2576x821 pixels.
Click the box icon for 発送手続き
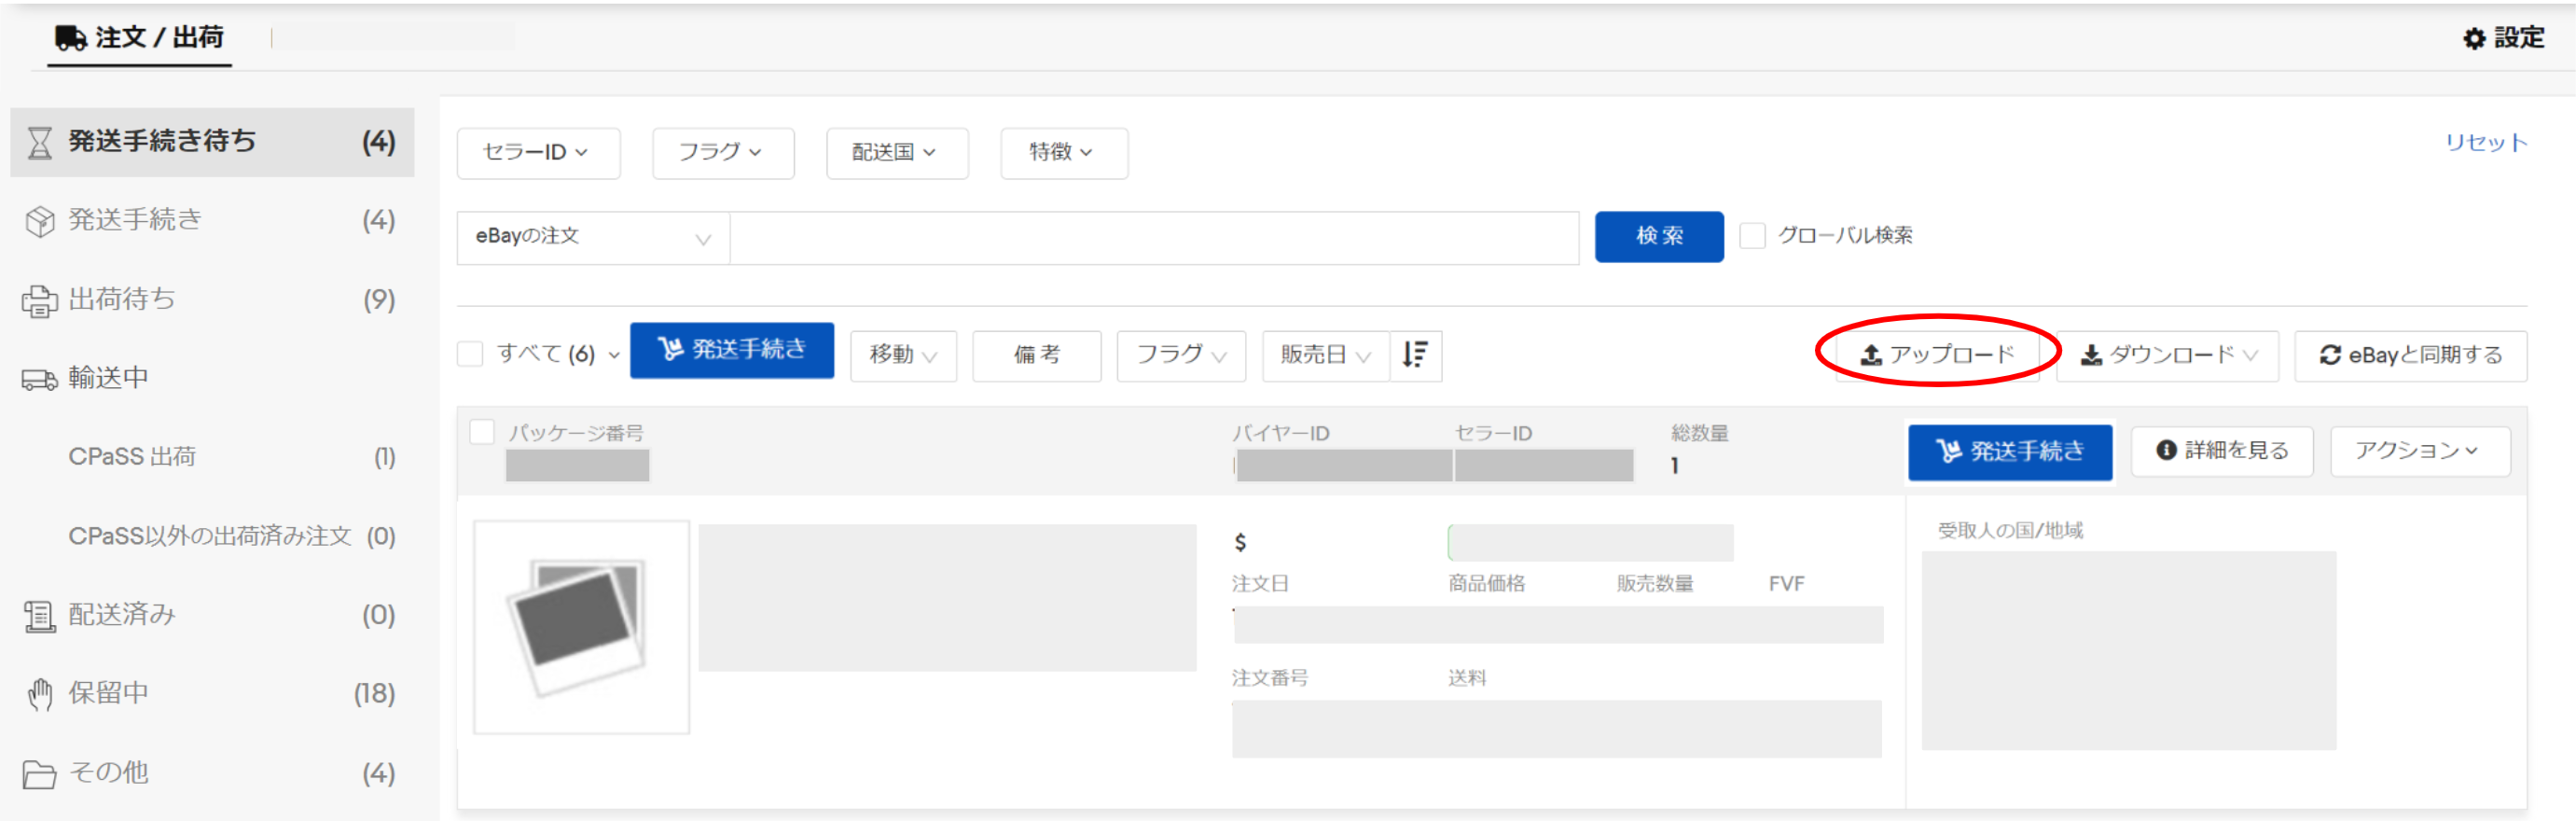(39, 221)
